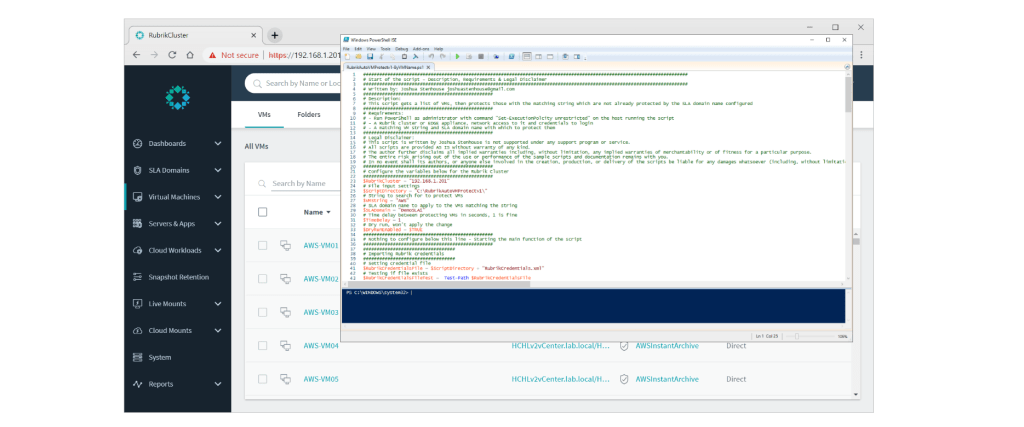Click Save disk icon in PowerShell ISE
1024x427 pixels.
[x=370, y=57]
